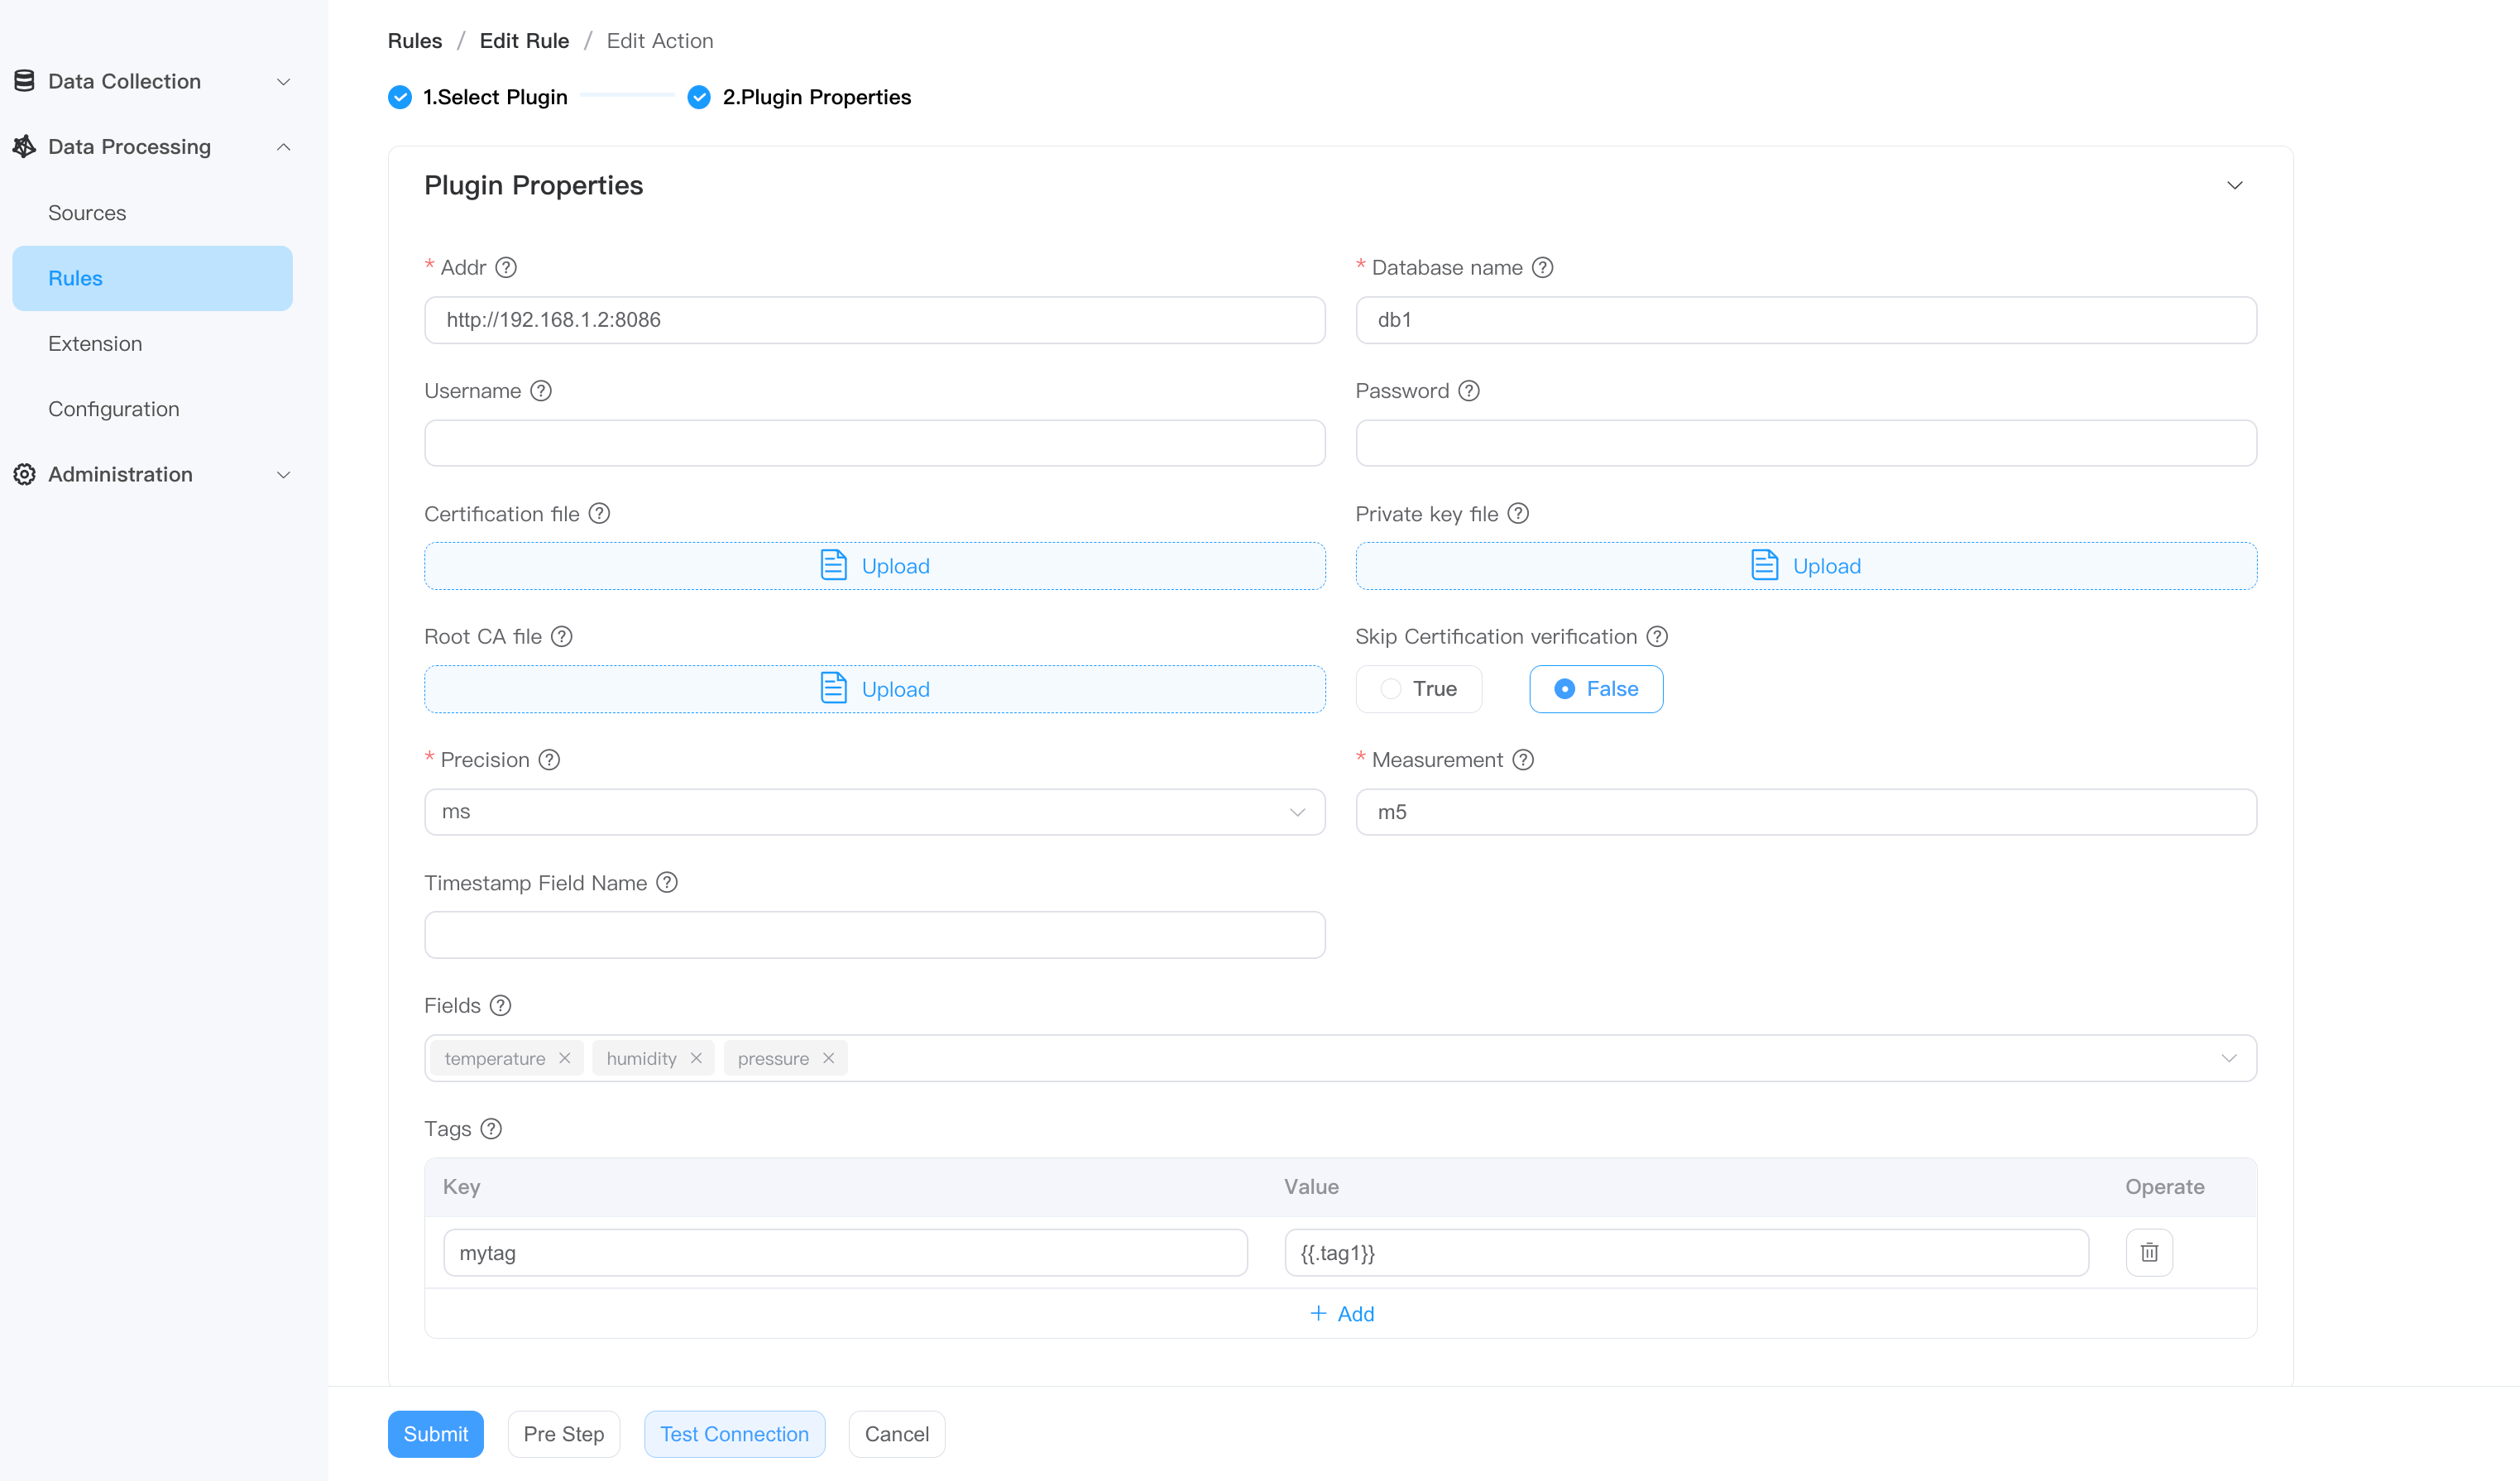Remove the temperature field tag
Image resolution: width=2520 pixels, height=1481 pixels.
click(x=565, y=1058)
